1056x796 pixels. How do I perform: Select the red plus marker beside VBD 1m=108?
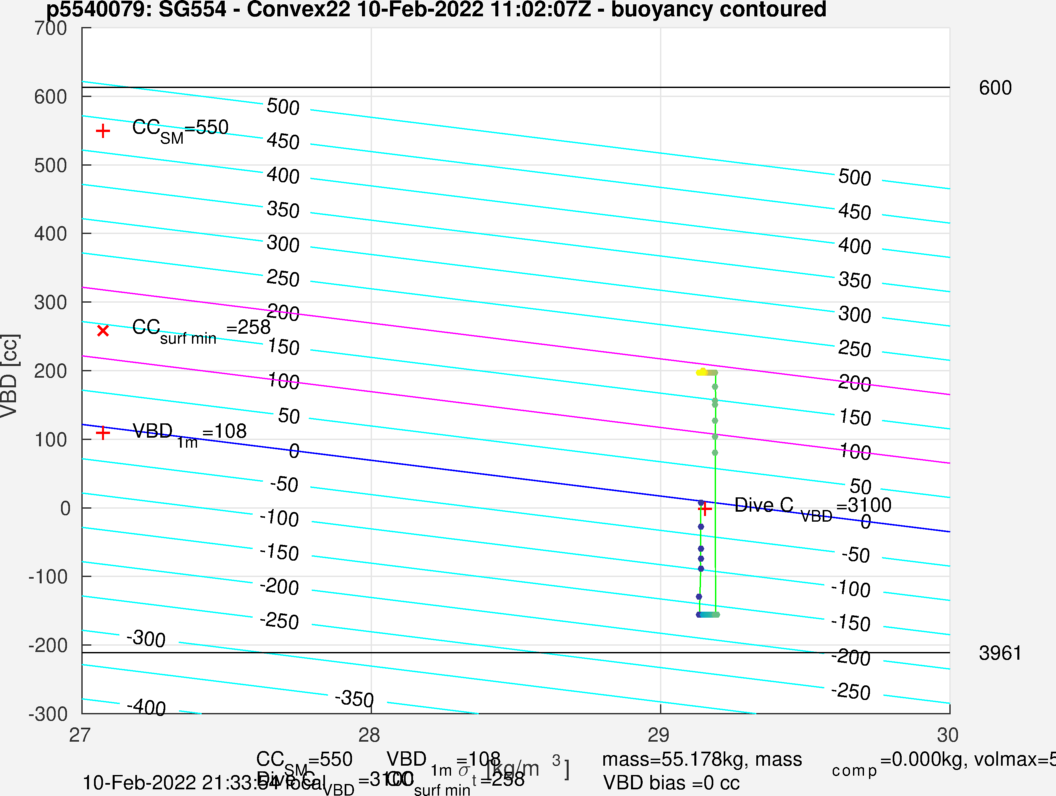(x=102, y=433)
